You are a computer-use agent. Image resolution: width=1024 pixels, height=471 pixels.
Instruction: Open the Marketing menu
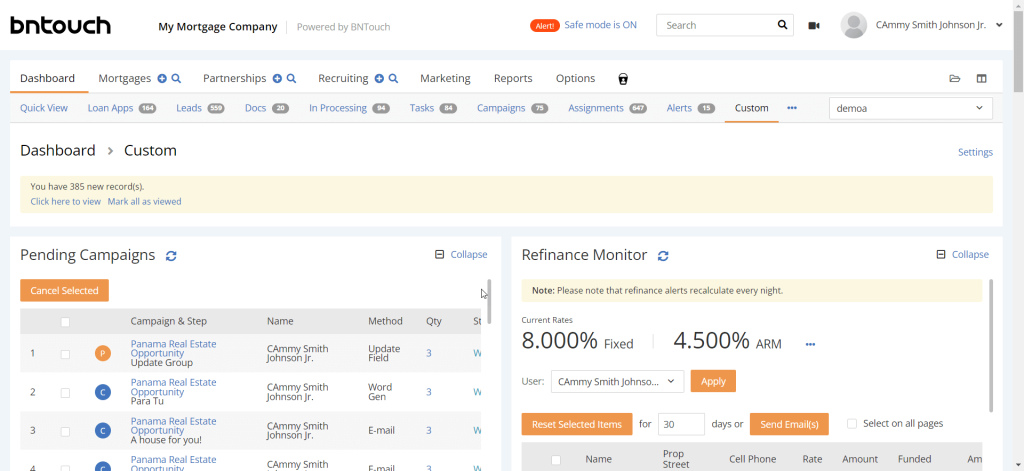pyautogui.click(x=445, y=78)
